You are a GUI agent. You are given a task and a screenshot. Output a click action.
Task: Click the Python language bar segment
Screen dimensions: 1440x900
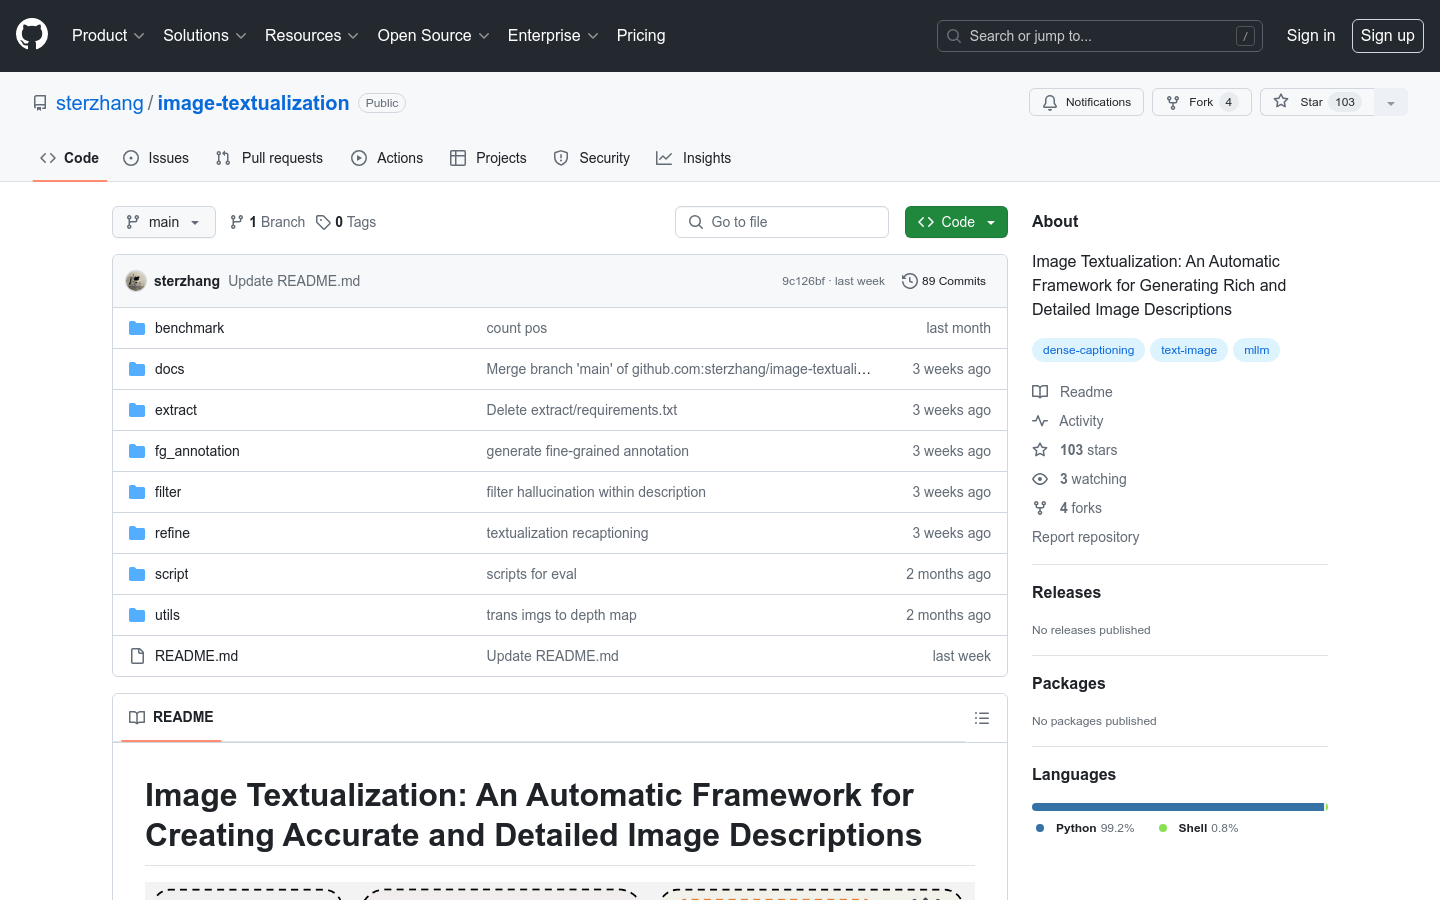pyautogui.click(x=1178, y=807)
